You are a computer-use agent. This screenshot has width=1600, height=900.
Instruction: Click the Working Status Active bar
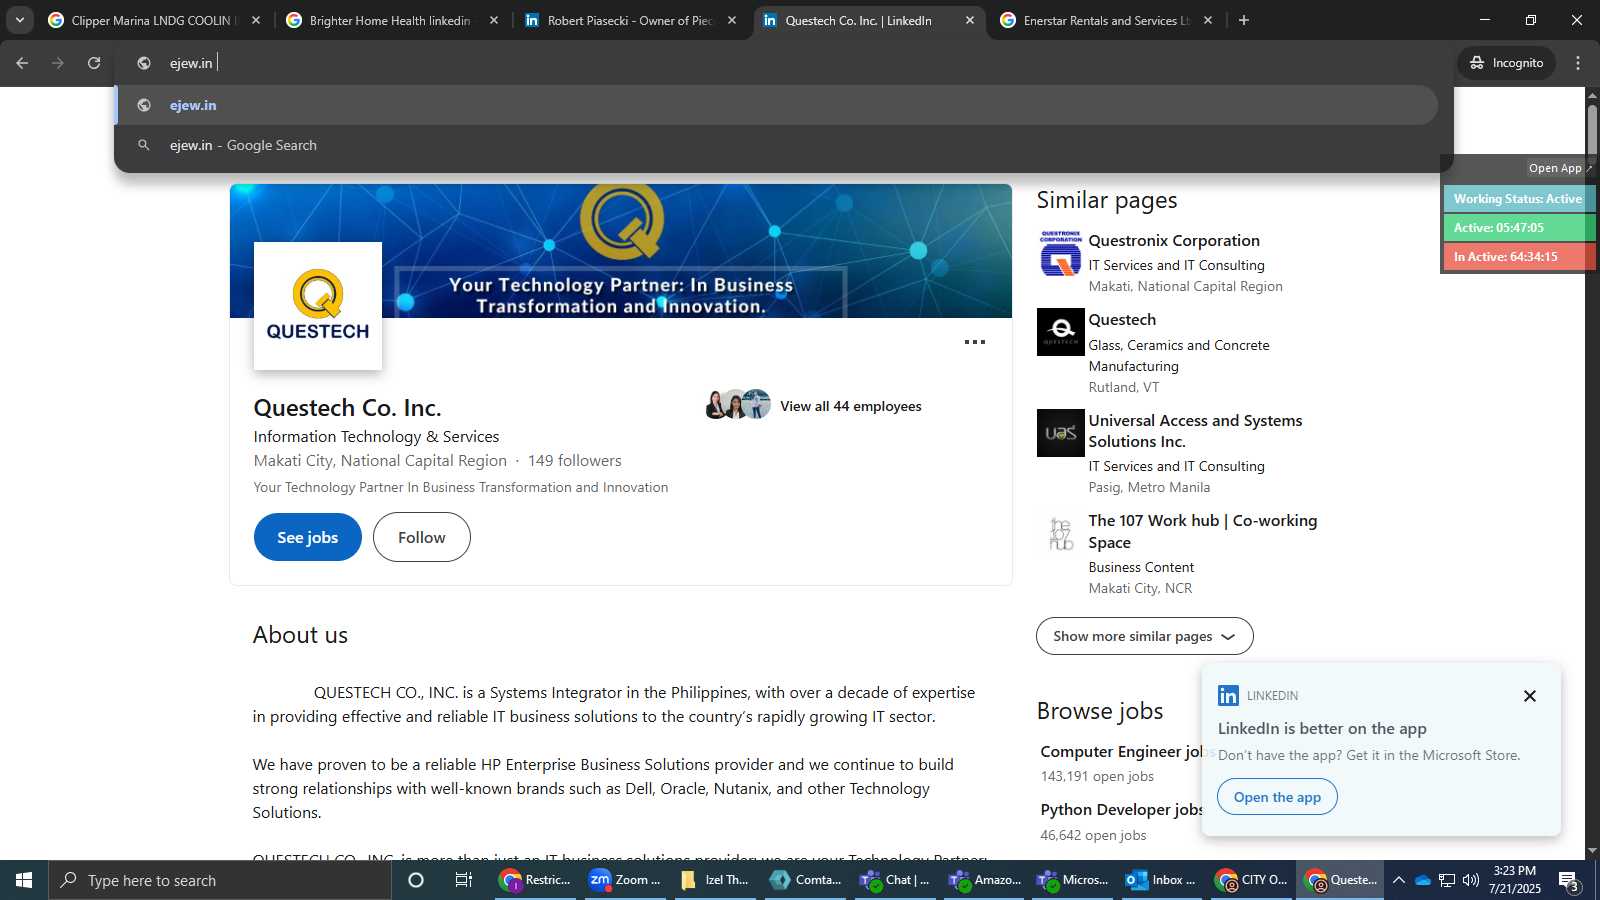point(1518,199)
